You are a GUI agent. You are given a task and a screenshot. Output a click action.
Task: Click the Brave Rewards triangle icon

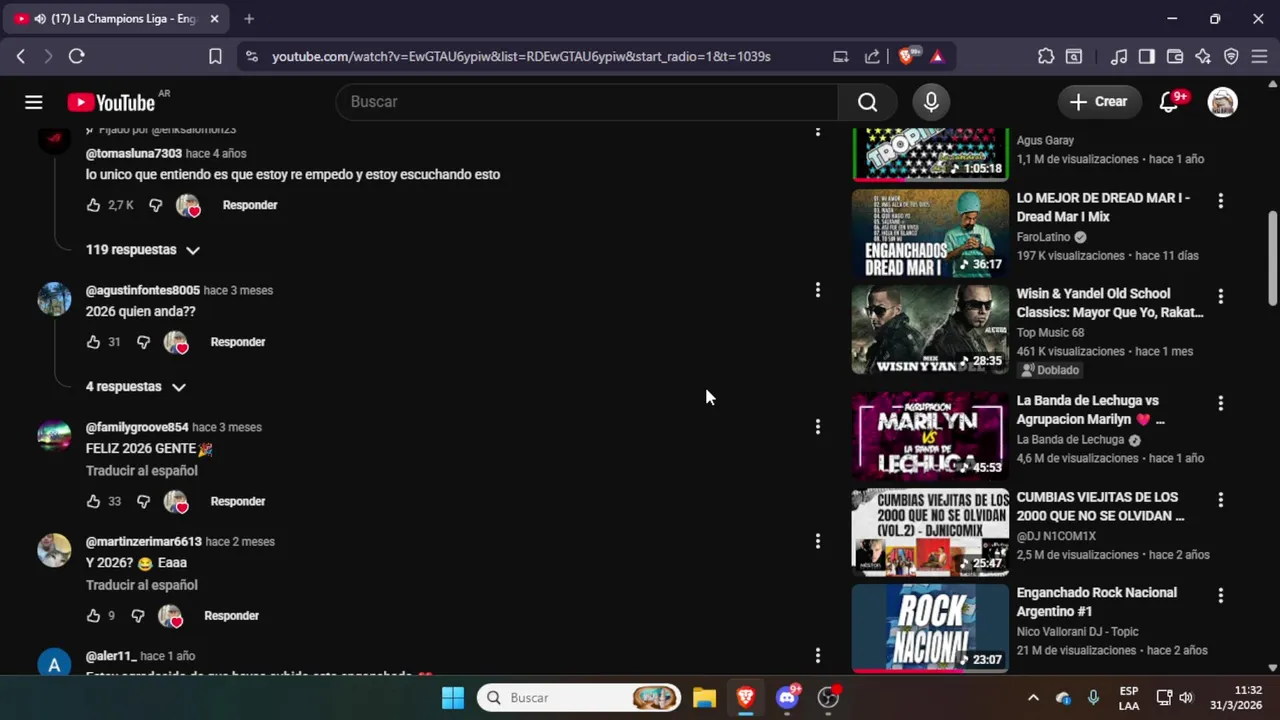pyautogui.click(x=937, y=57)
